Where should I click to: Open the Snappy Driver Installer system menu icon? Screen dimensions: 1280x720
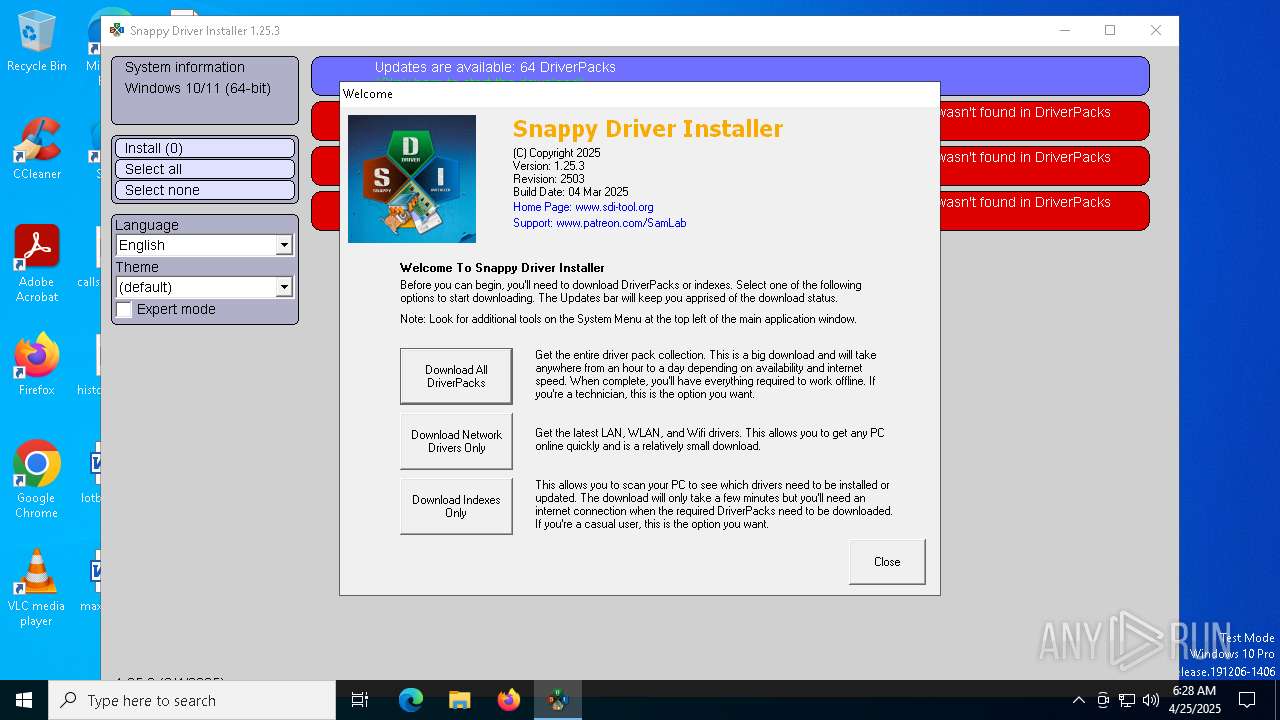(117, 31)
